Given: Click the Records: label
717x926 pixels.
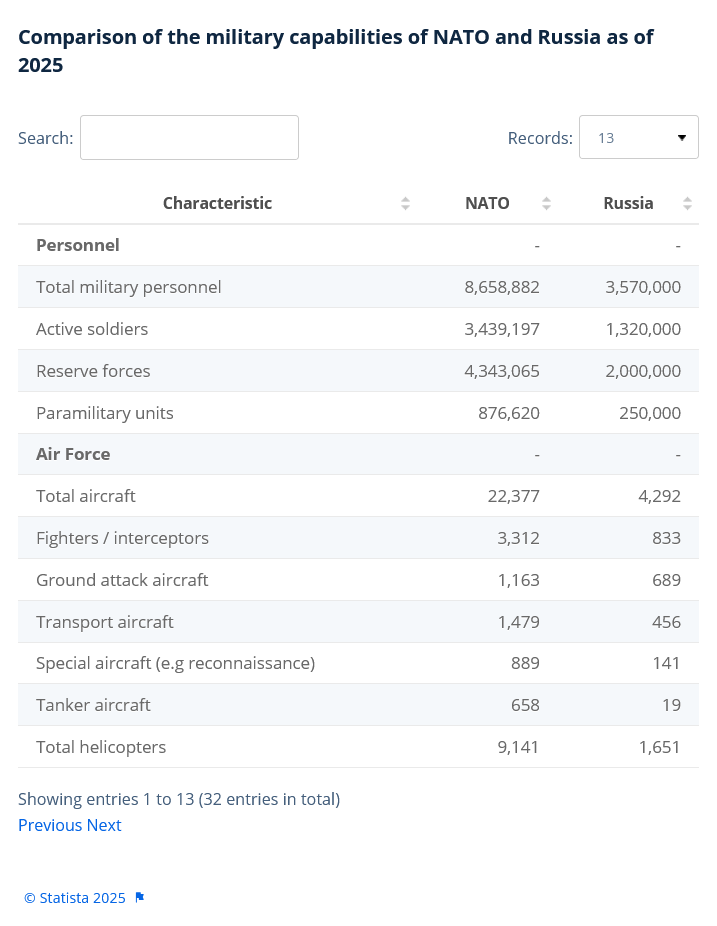Looking at the screenshot, I should point(540,138).
